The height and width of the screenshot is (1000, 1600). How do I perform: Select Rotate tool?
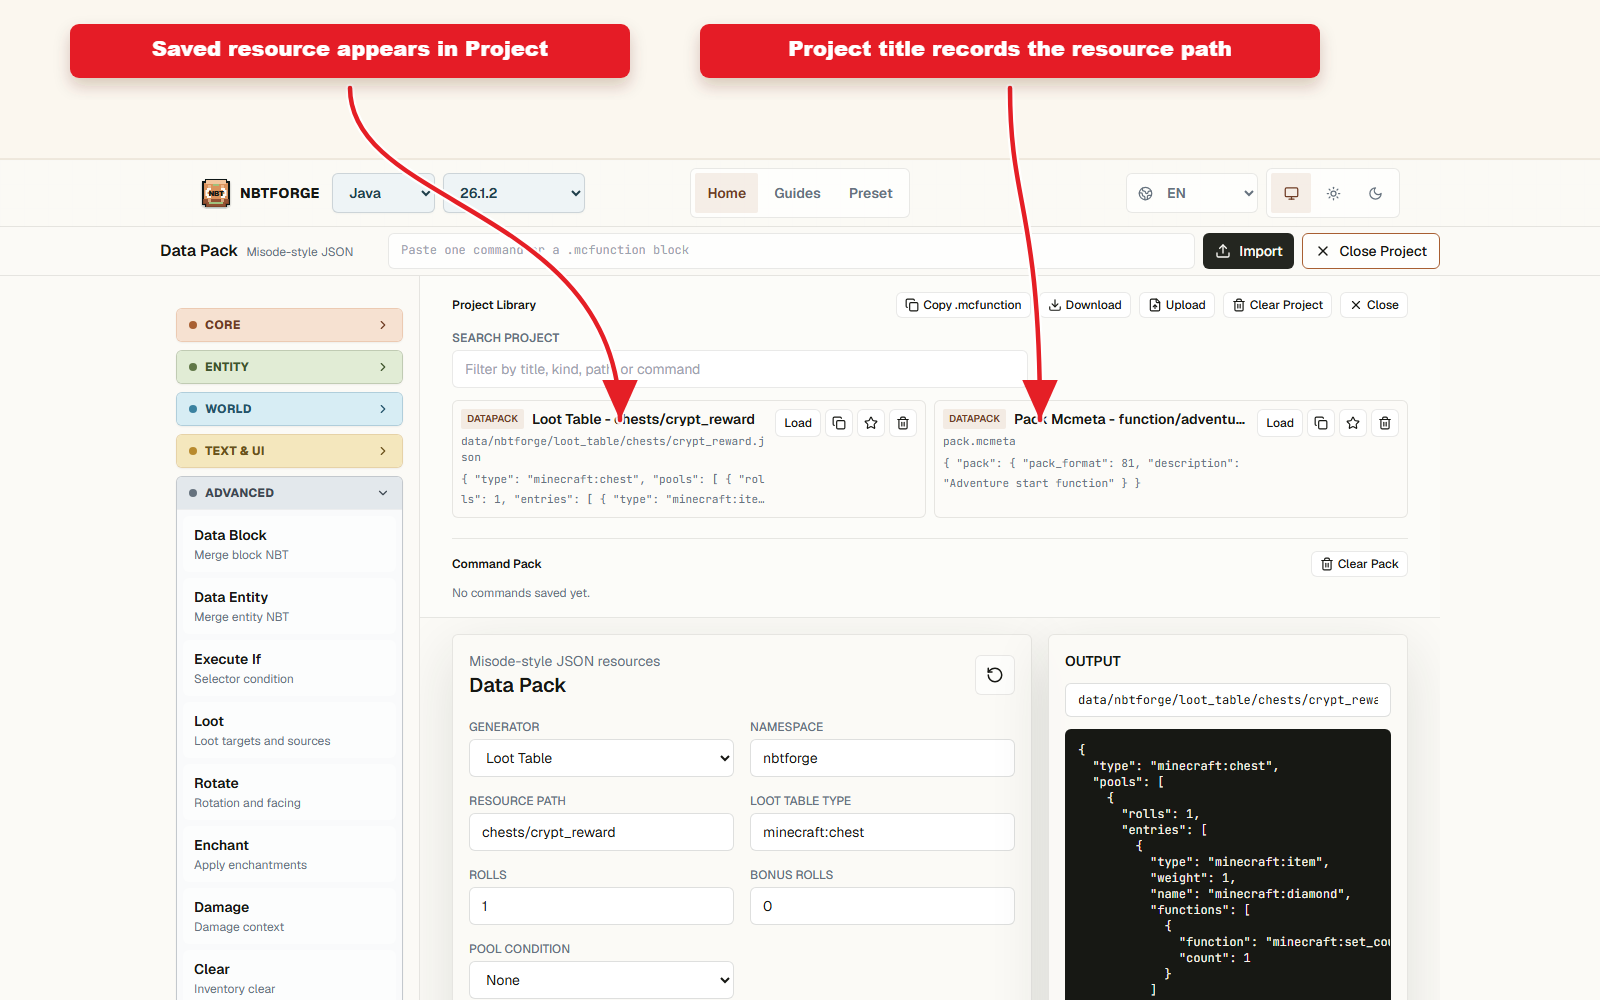coord(289,792)
